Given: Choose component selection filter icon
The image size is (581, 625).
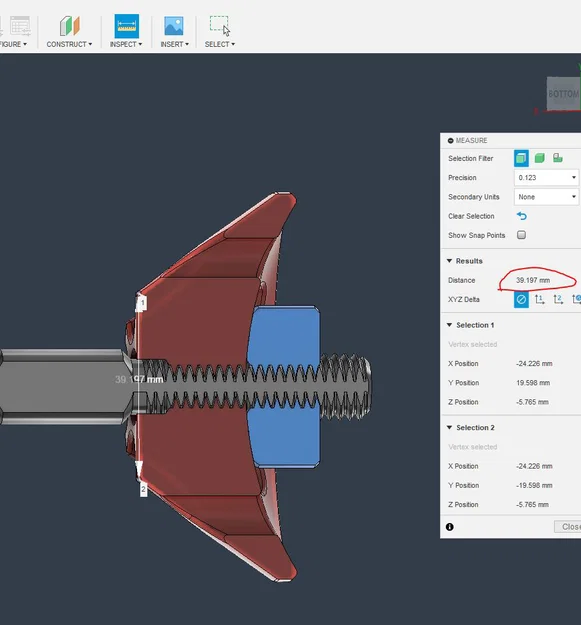Looking at the screenshot, I should (x=558, y=158).
